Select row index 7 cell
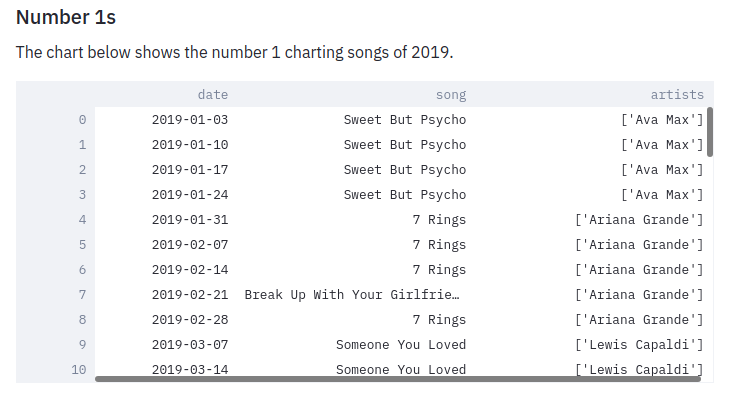 pos(56,295)
